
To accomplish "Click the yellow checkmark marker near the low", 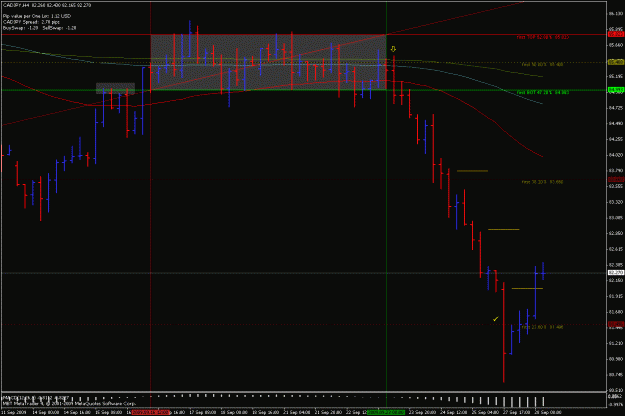I will pyautogui.click(x=495, y=319).
